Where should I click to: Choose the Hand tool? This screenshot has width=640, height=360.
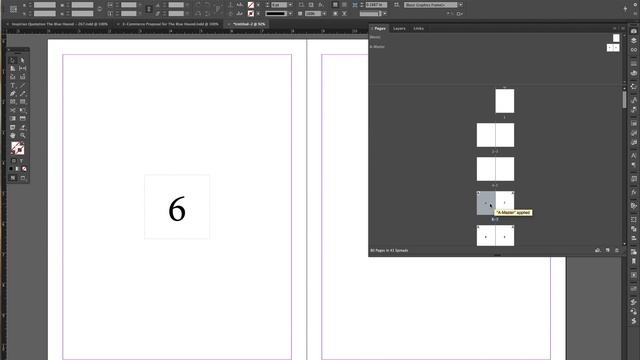click(x=13, y=136)
